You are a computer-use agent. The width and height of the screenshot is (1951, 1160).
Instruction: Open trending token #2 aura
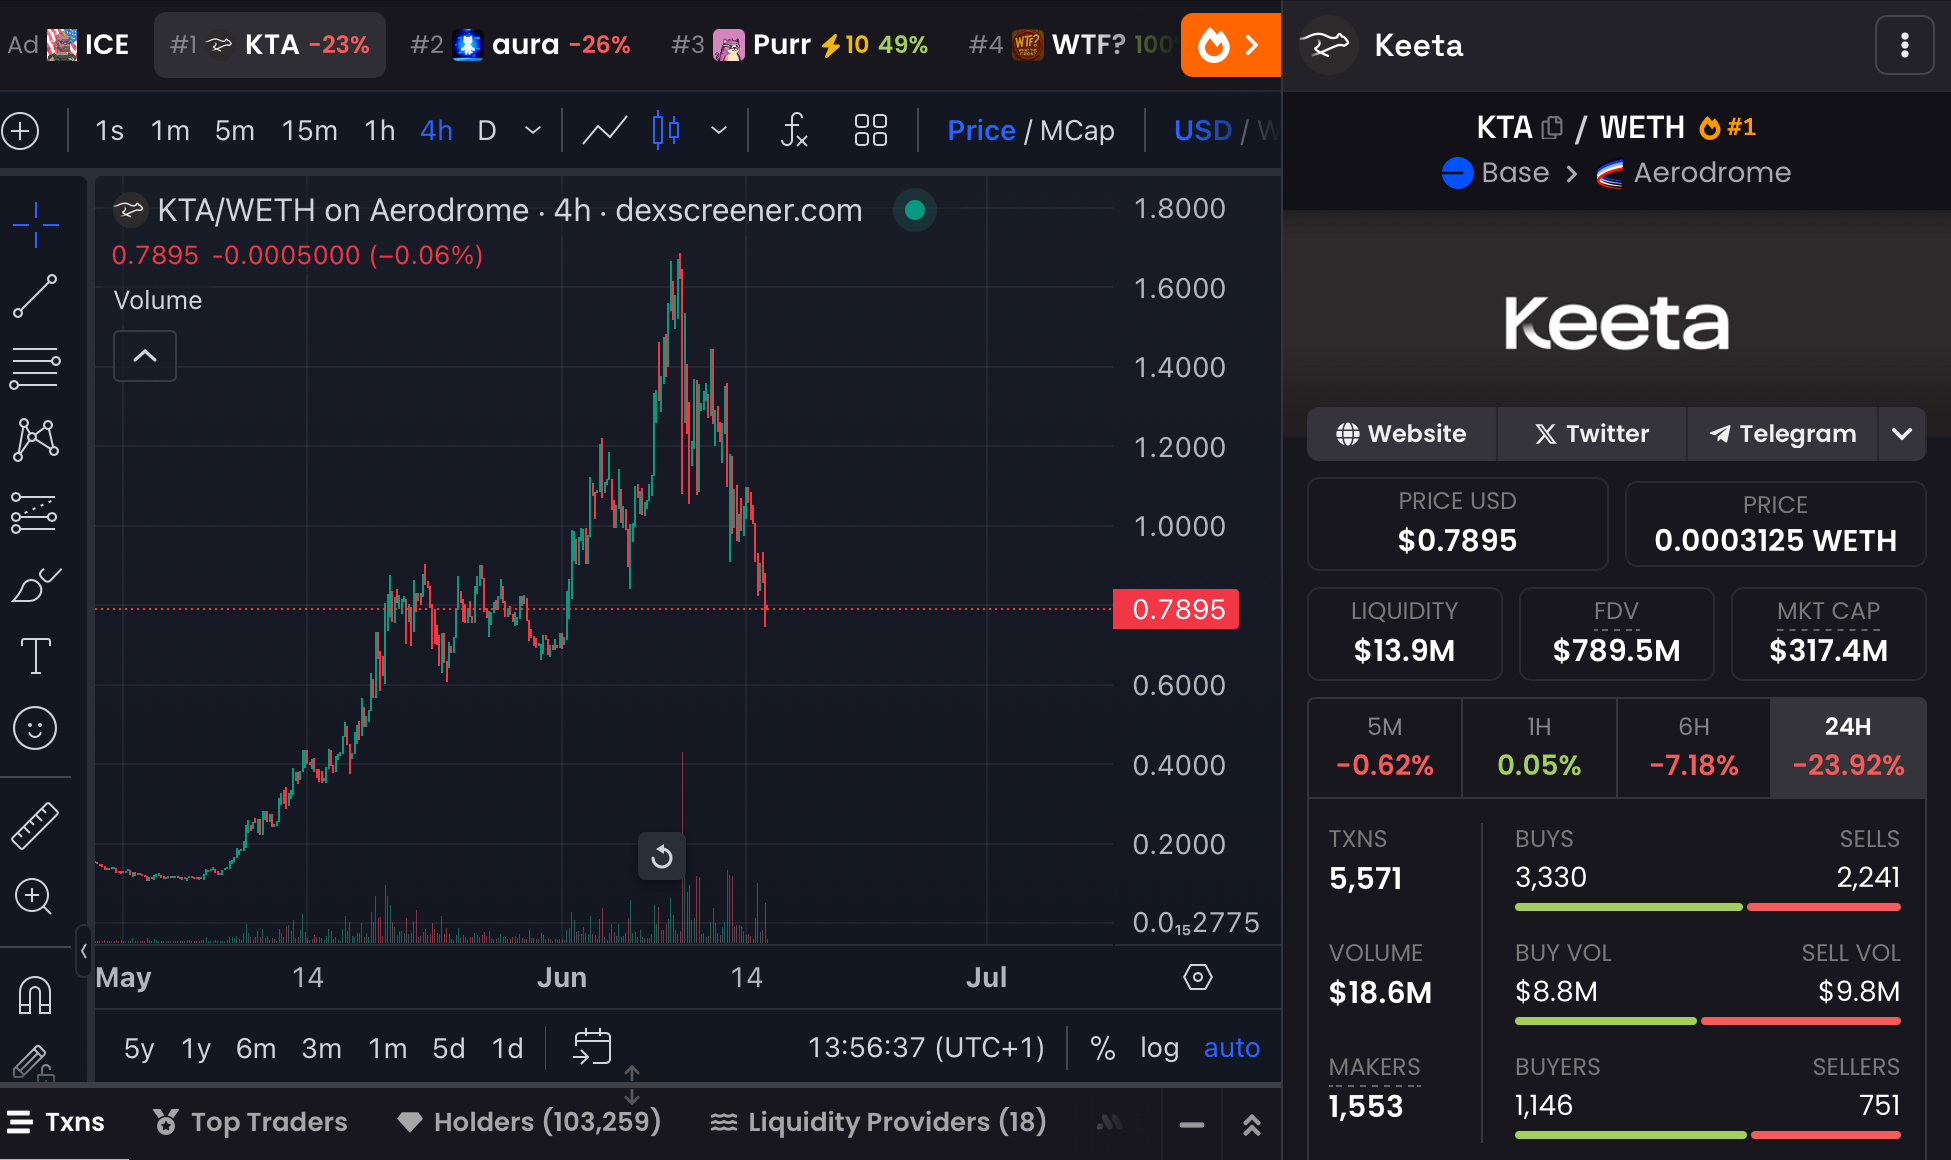point(520,45)
